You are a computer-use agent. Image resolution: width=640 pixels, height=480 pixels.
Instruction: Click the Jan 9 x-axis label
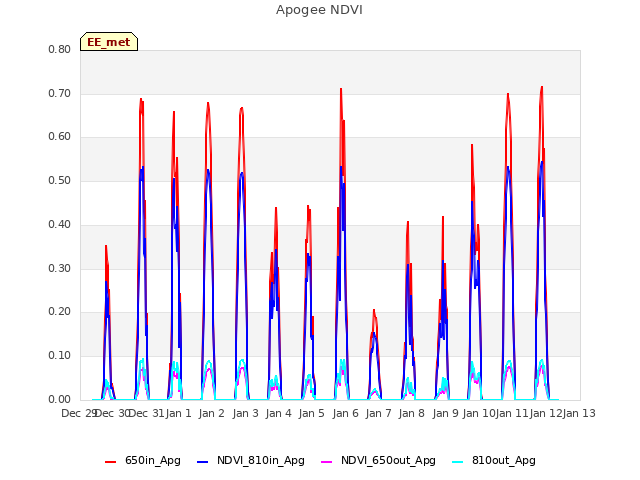pos(446,413)
